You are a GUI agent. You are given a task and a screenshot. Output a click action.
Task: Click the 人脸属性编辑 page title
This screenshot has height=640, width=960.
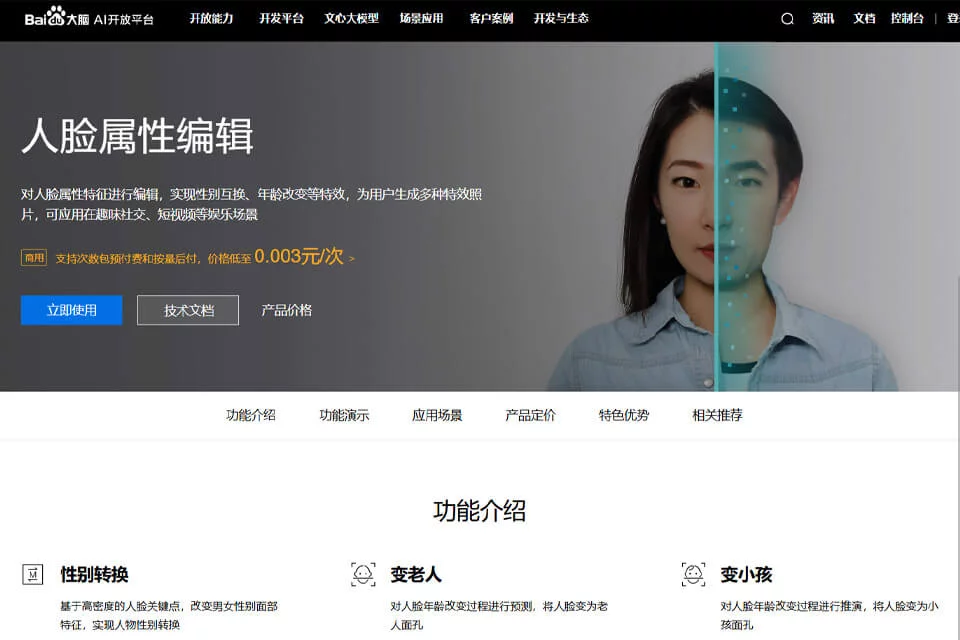tap(138, 136)
